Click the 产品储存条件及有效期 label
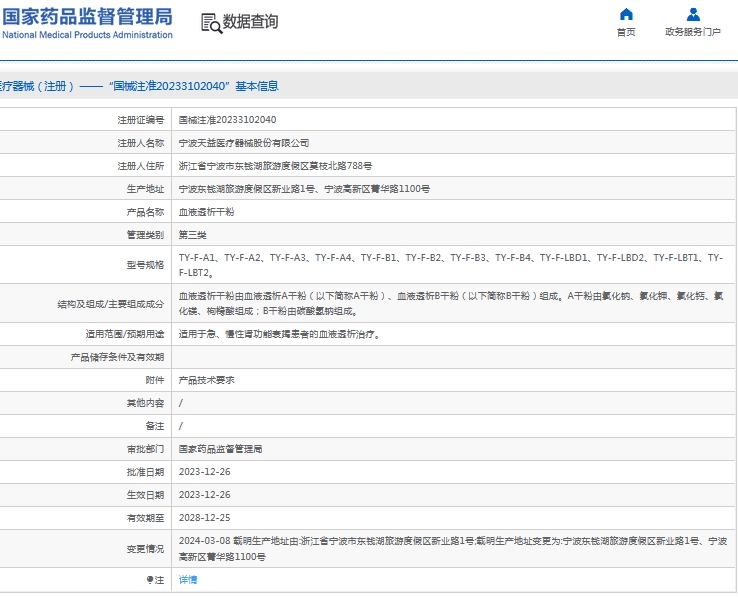738x597 pixels. point(117,357)
